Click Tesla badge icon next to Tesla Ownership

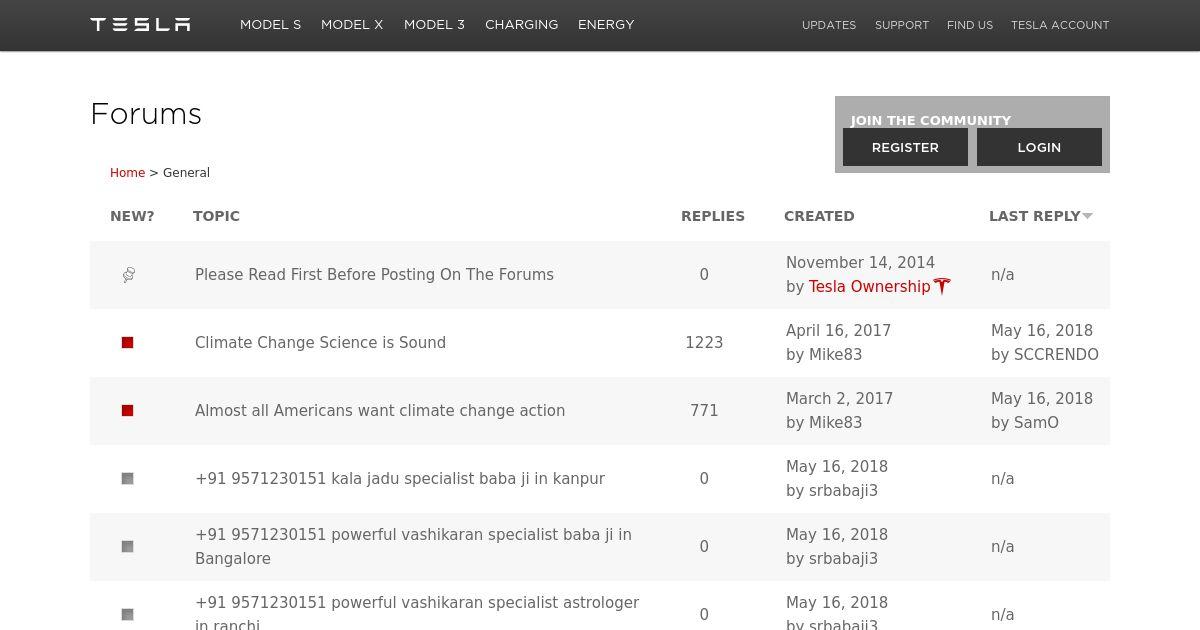tap(942, 287)
